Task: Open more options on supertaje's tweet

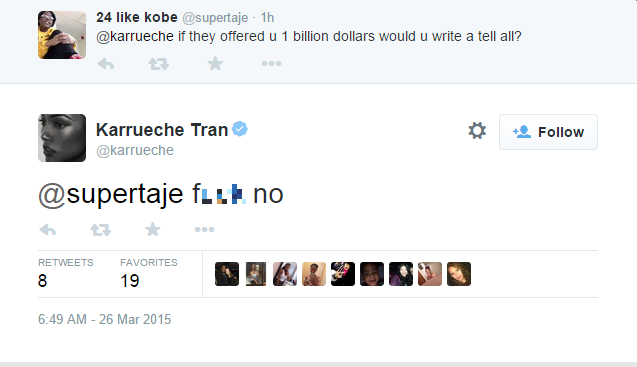Action: pos(271,63)
